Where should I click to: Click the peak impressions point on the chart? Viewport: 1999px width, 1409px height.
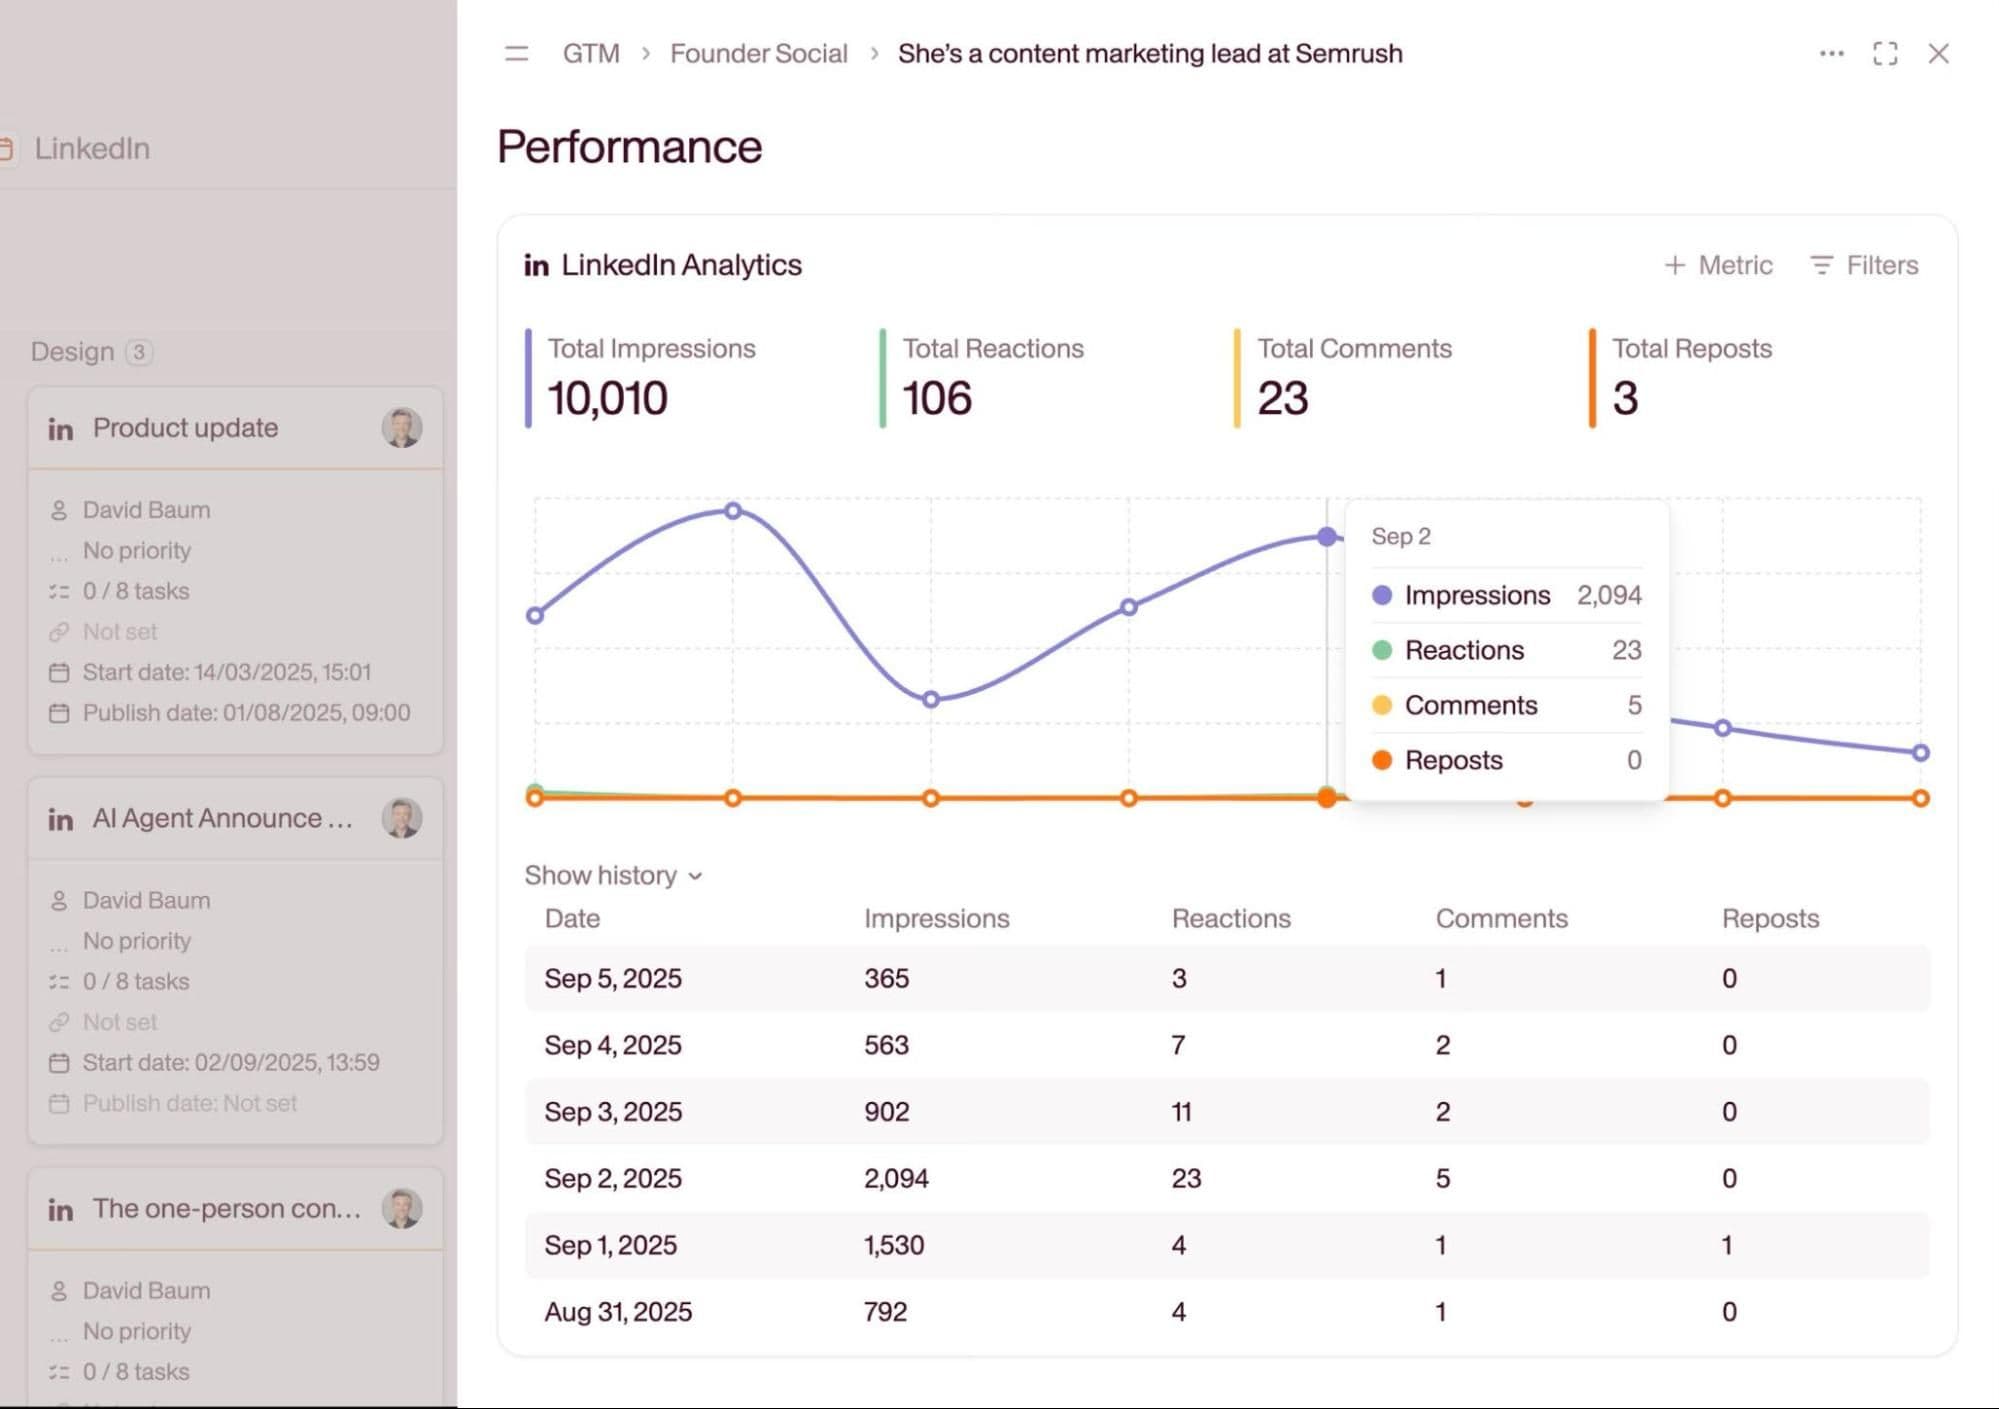733,511
